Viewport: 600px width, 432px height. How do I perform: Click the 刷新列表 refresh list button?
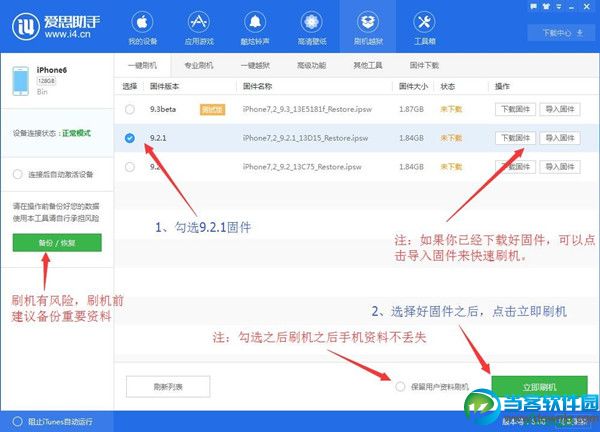tap(168, 386)
